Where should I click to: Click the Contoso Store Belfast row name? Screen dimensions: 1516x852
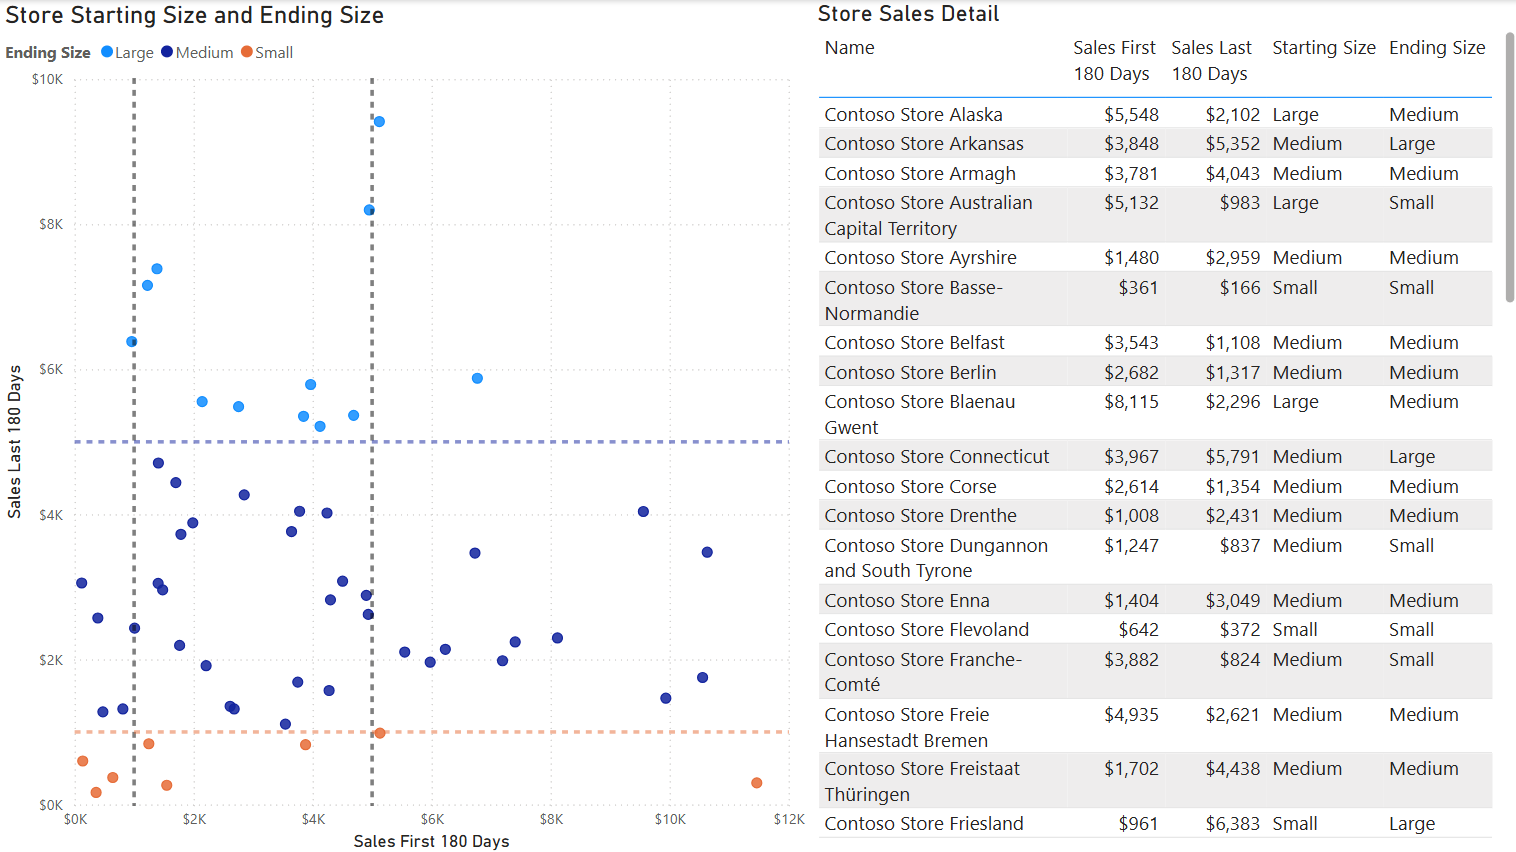(914, 343)
